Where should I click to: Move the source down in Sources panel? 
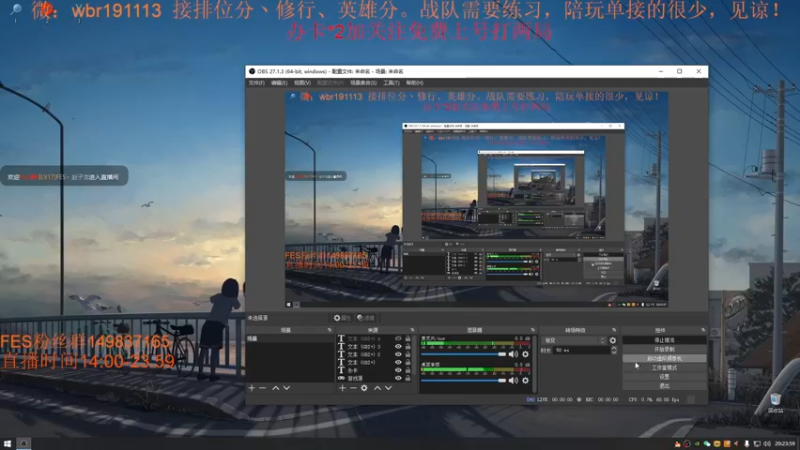tap(388, 388)
